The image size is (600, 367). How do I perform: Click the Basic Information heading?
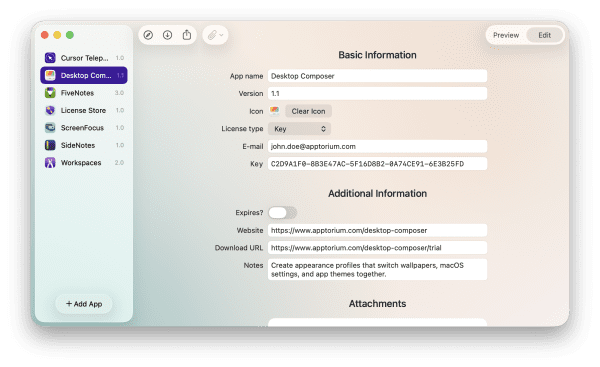(377, 55)
